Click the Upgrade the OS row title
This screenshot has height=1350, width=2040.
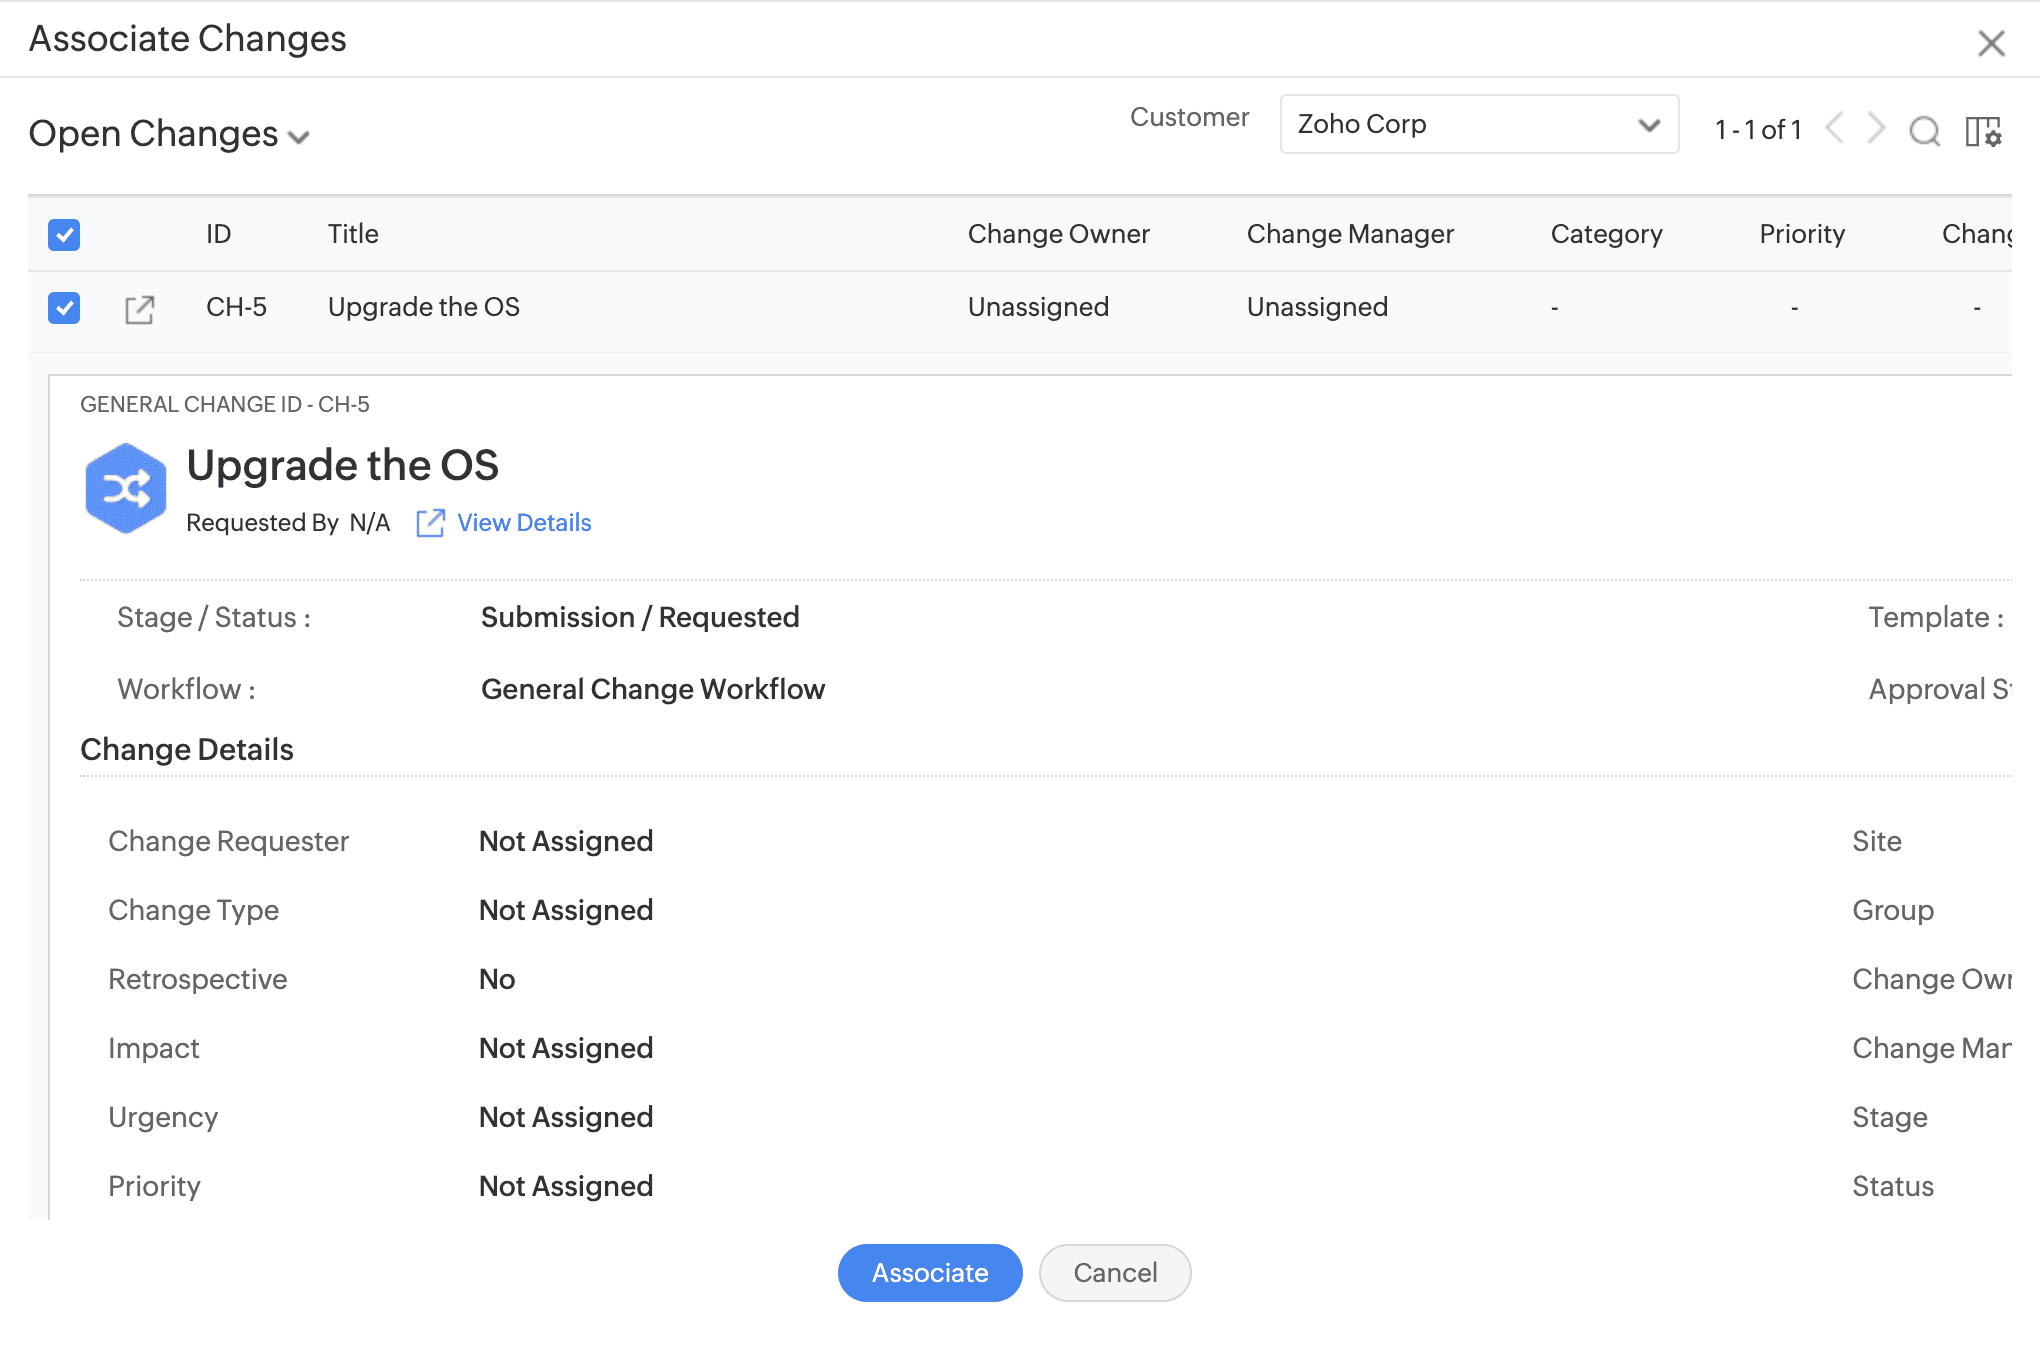tap(424, 307)
